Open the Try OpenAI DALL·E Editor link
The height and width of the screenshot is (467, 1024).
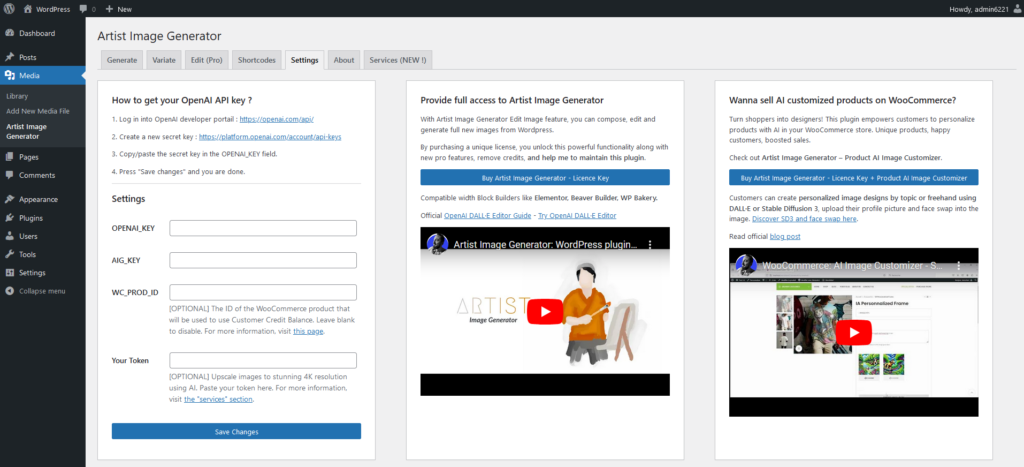577,216
